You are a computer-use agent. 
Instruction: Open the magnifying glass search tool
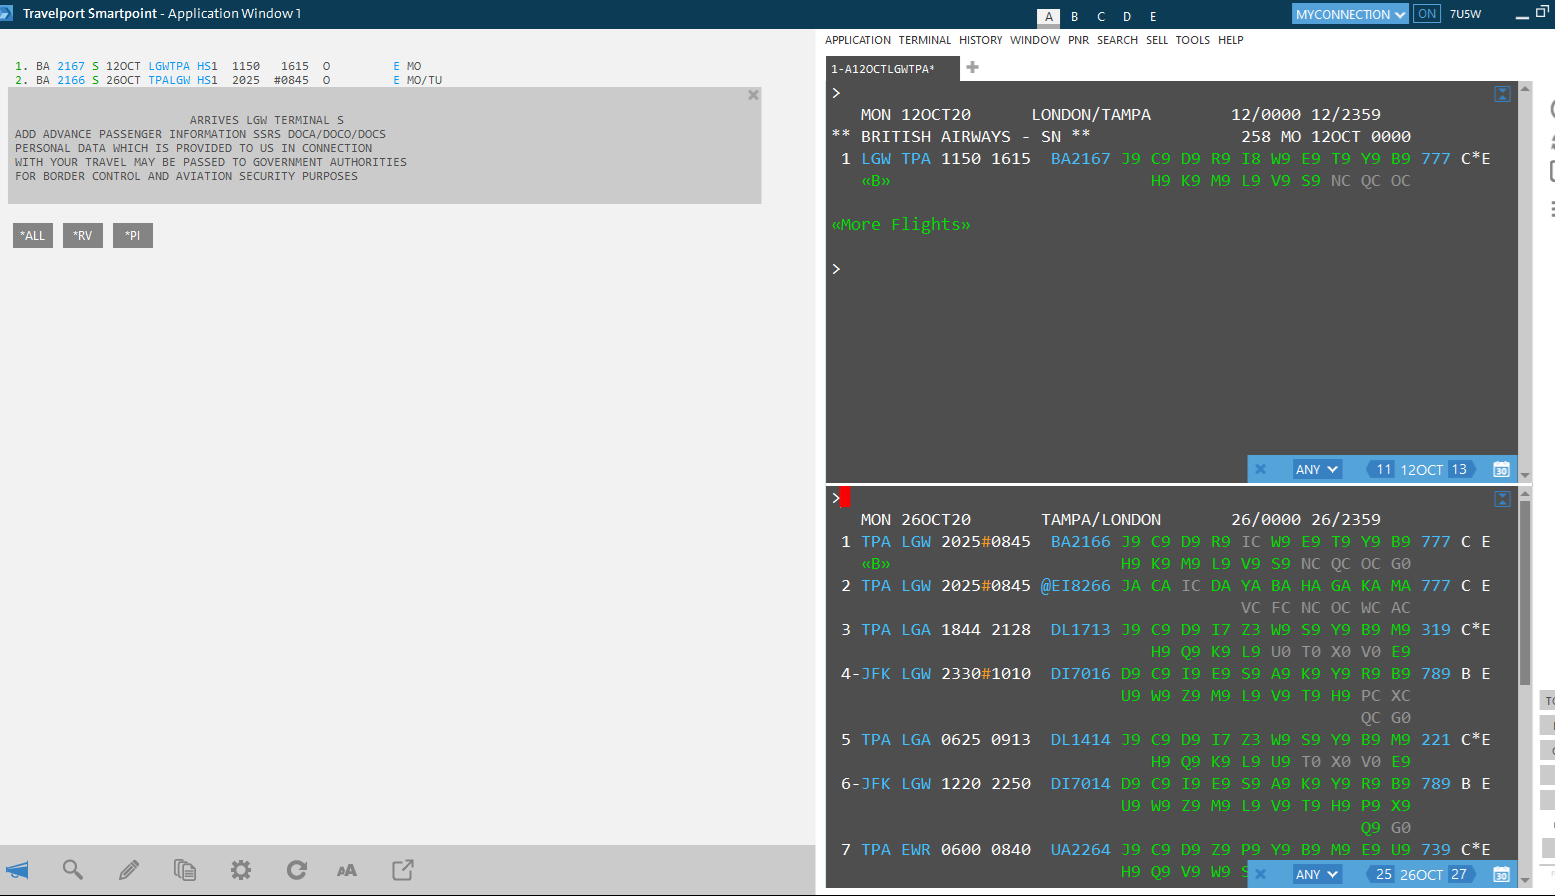click(x=73, y=870)
